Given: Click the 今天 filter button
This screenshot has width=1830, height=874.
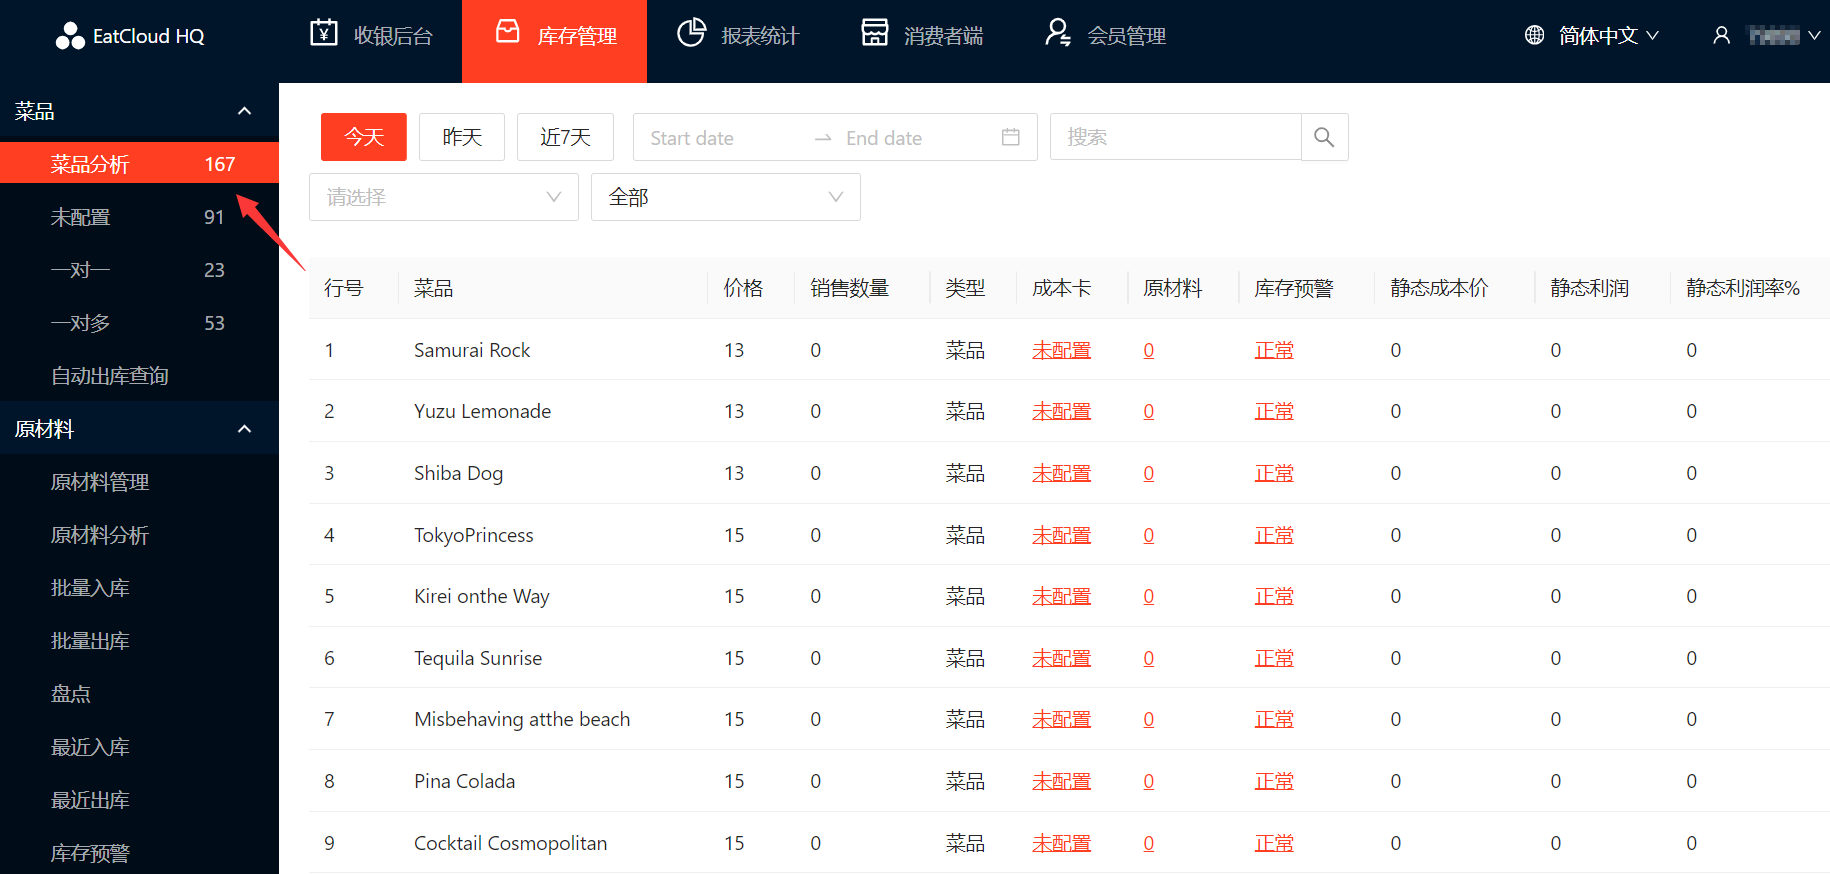Looking at the screenshot, I should click(x=364, y=137).
